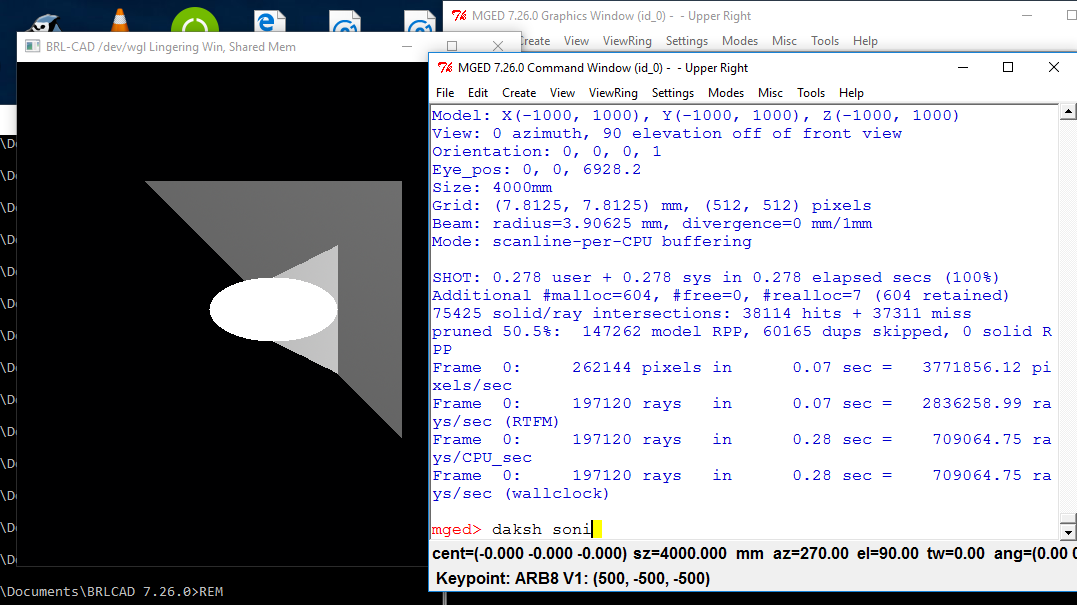
Task: Click 'tw=0.00' in the status bar
Action: [957, 553]
